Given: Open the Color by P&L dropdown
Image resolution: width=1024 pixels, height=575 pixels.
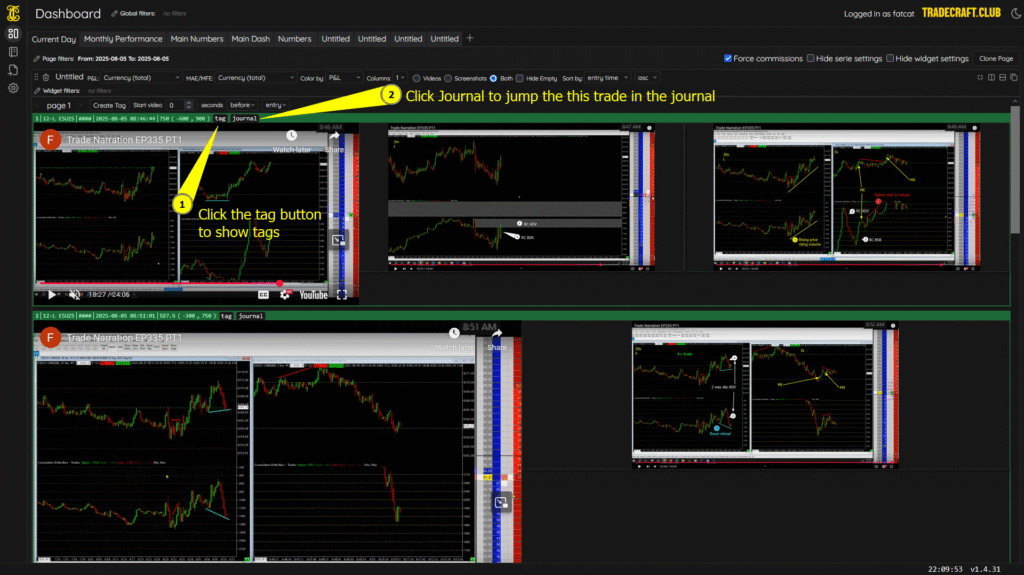Looking at the screenshot, I should point(344,78).
